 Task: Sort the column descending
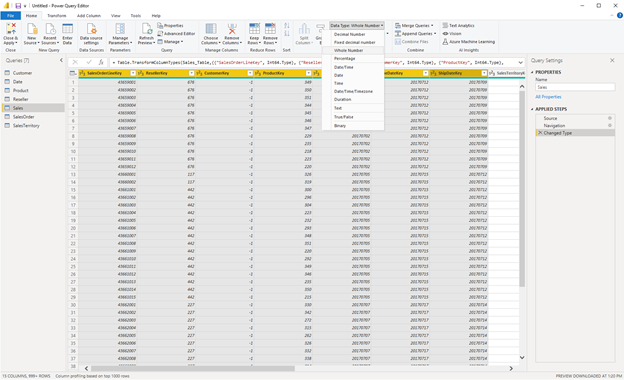pyautogui.click(x=287, y=33)
